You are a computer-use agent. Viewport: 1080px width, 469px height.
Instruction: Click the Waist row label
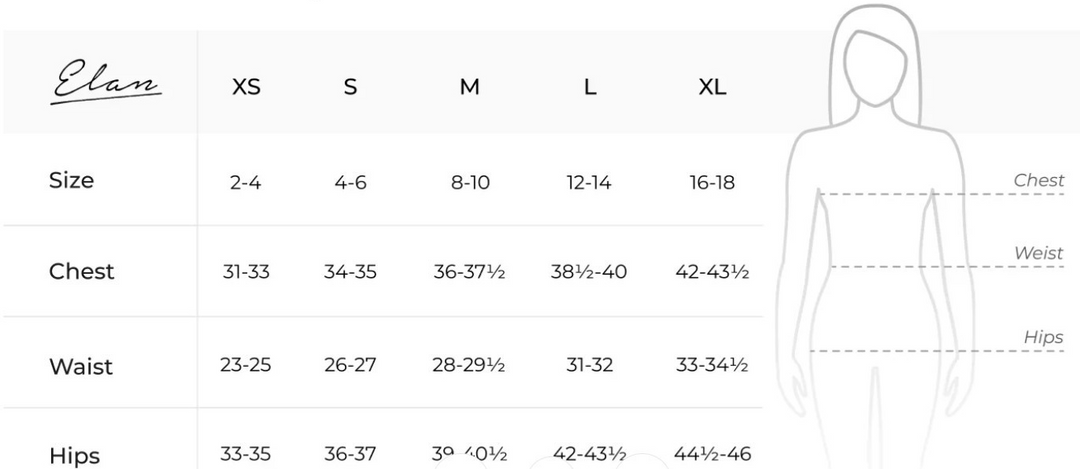81,366
